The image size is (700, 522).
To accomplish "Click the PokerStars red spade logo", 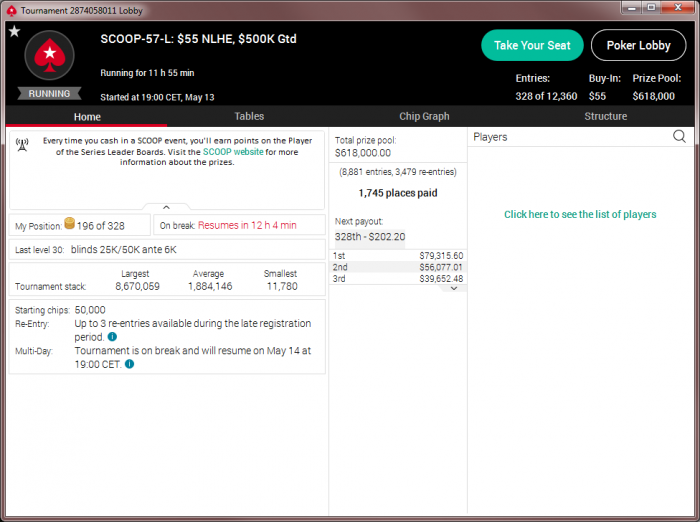I will click(50, 55).
